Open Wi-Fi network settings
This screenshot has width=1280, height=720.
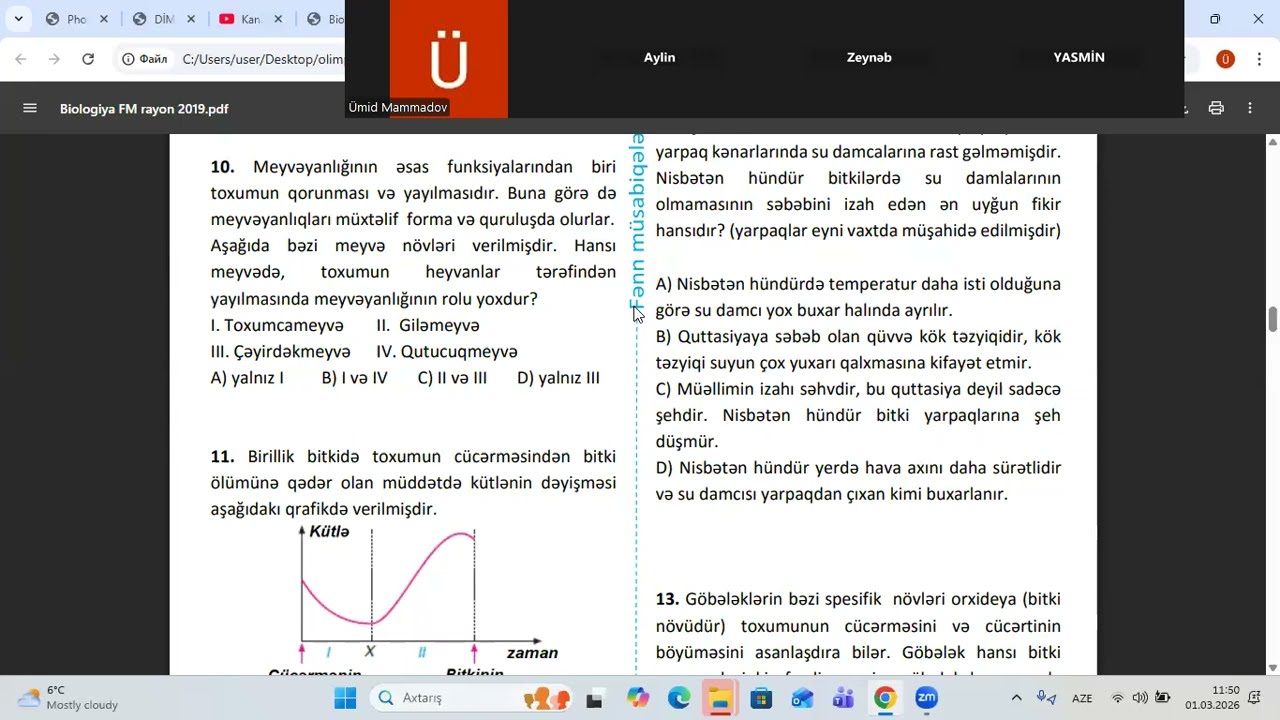pos(1118,698)
